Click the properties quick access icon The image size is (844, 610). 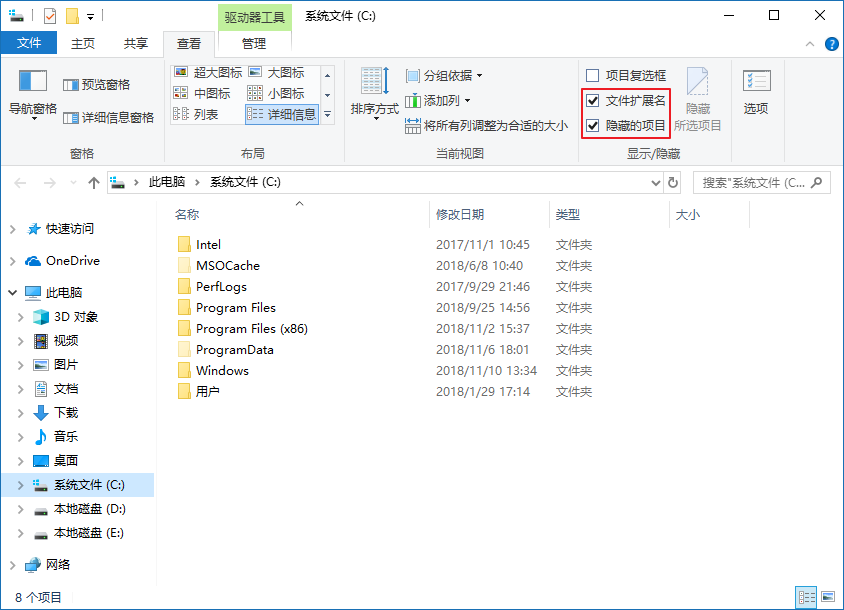50,16
